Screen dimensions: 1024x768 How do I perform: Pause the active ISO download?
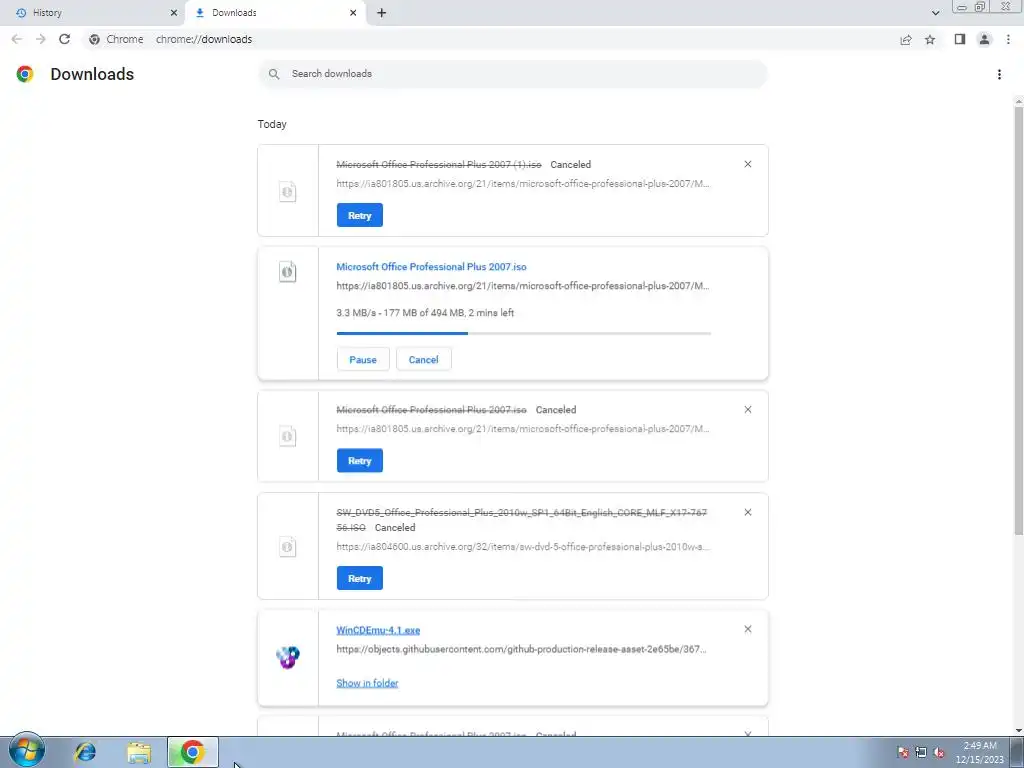click(363, 359)
